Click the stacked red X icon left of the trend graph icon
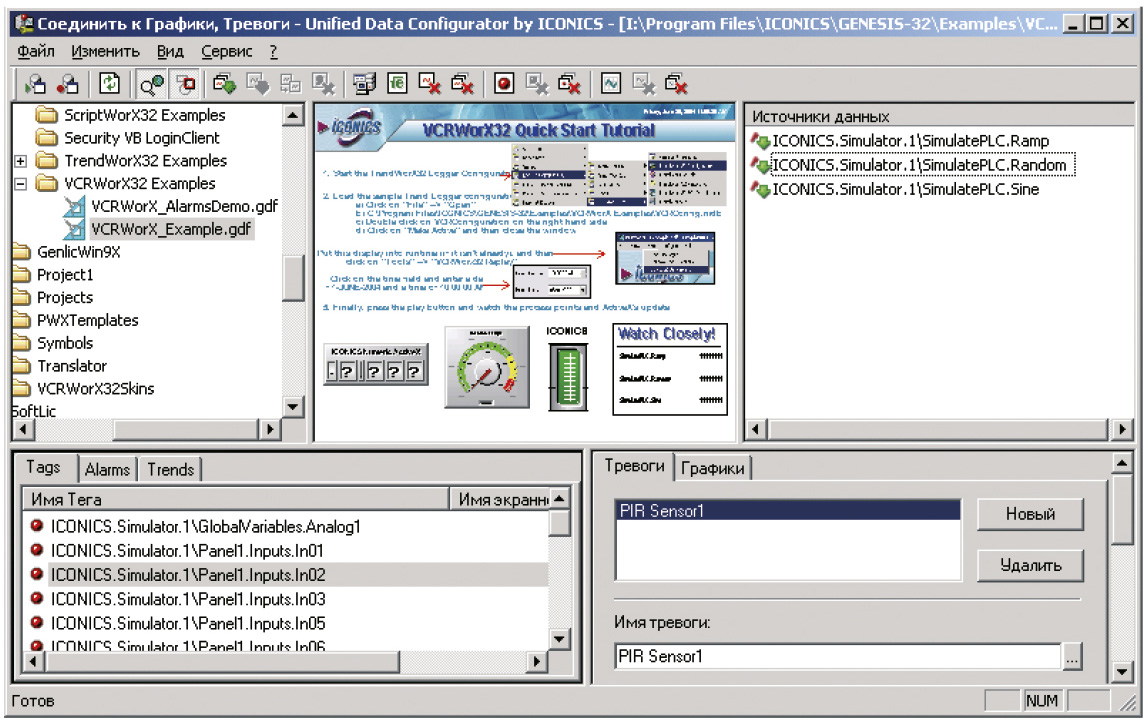 pyautogui.click(x=570, y=84)
